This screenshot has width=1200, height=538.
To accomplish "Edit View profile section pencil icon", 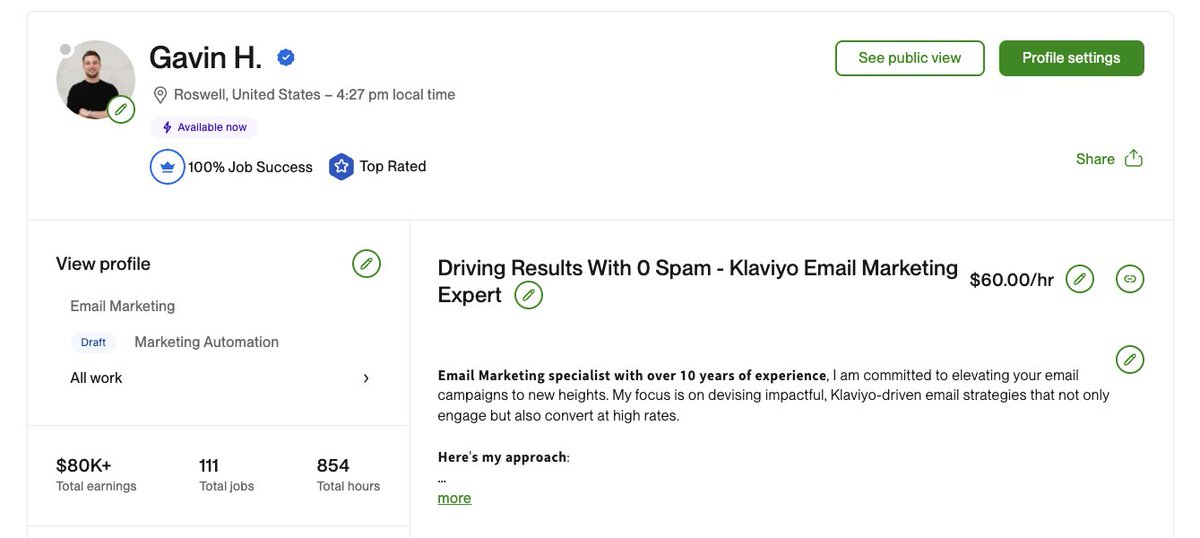I will tap(366, 264).
